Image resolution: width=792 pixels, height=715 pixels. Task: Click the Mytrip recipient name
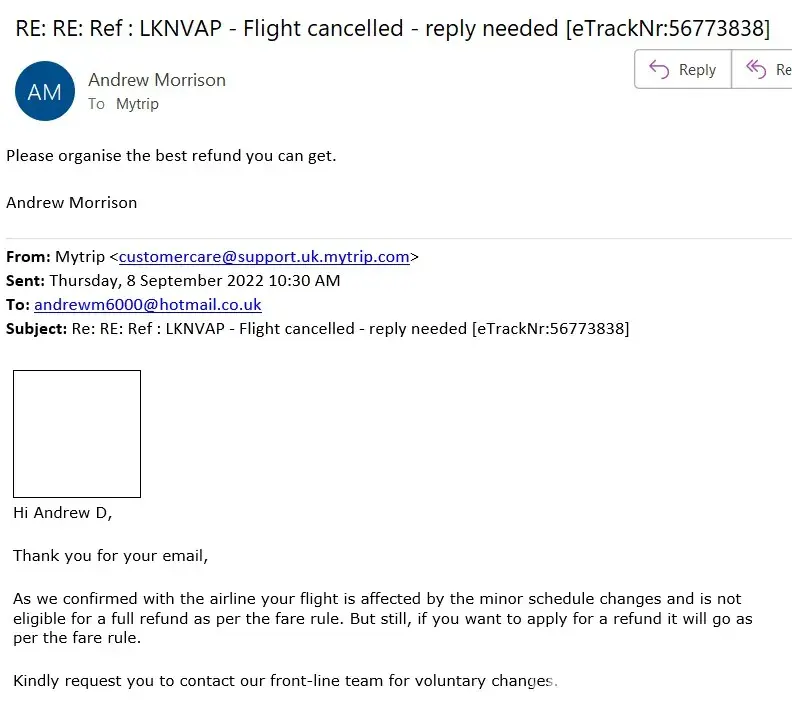(137, 104)
